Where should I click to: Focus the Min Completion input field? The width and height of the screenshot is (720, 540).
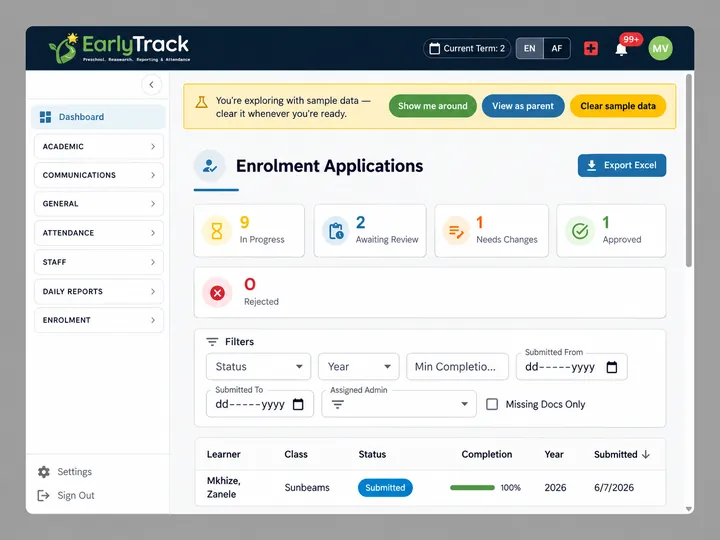pyautogui.click(x=457, y=366)
